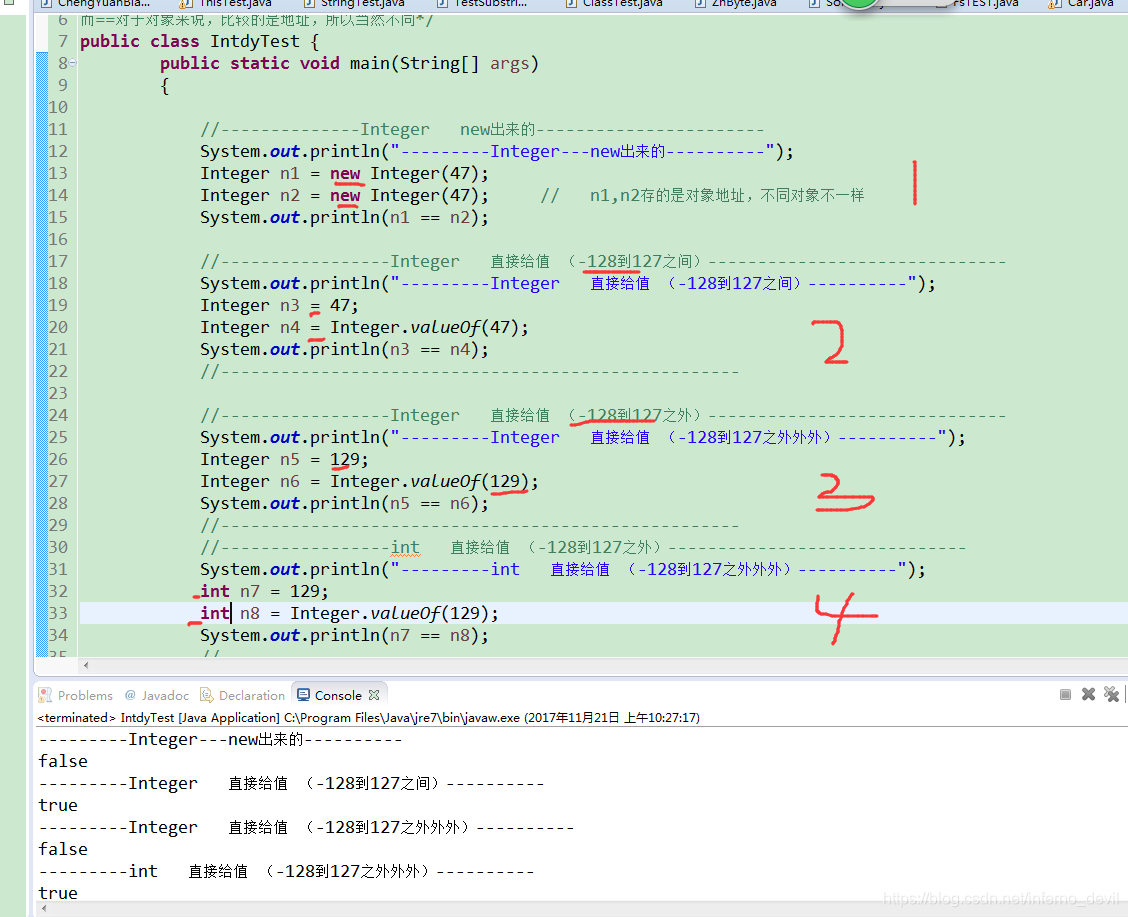Click the console horizontal scrollbar left arrow
The image size is (1128, 917).
coord(45,908)
